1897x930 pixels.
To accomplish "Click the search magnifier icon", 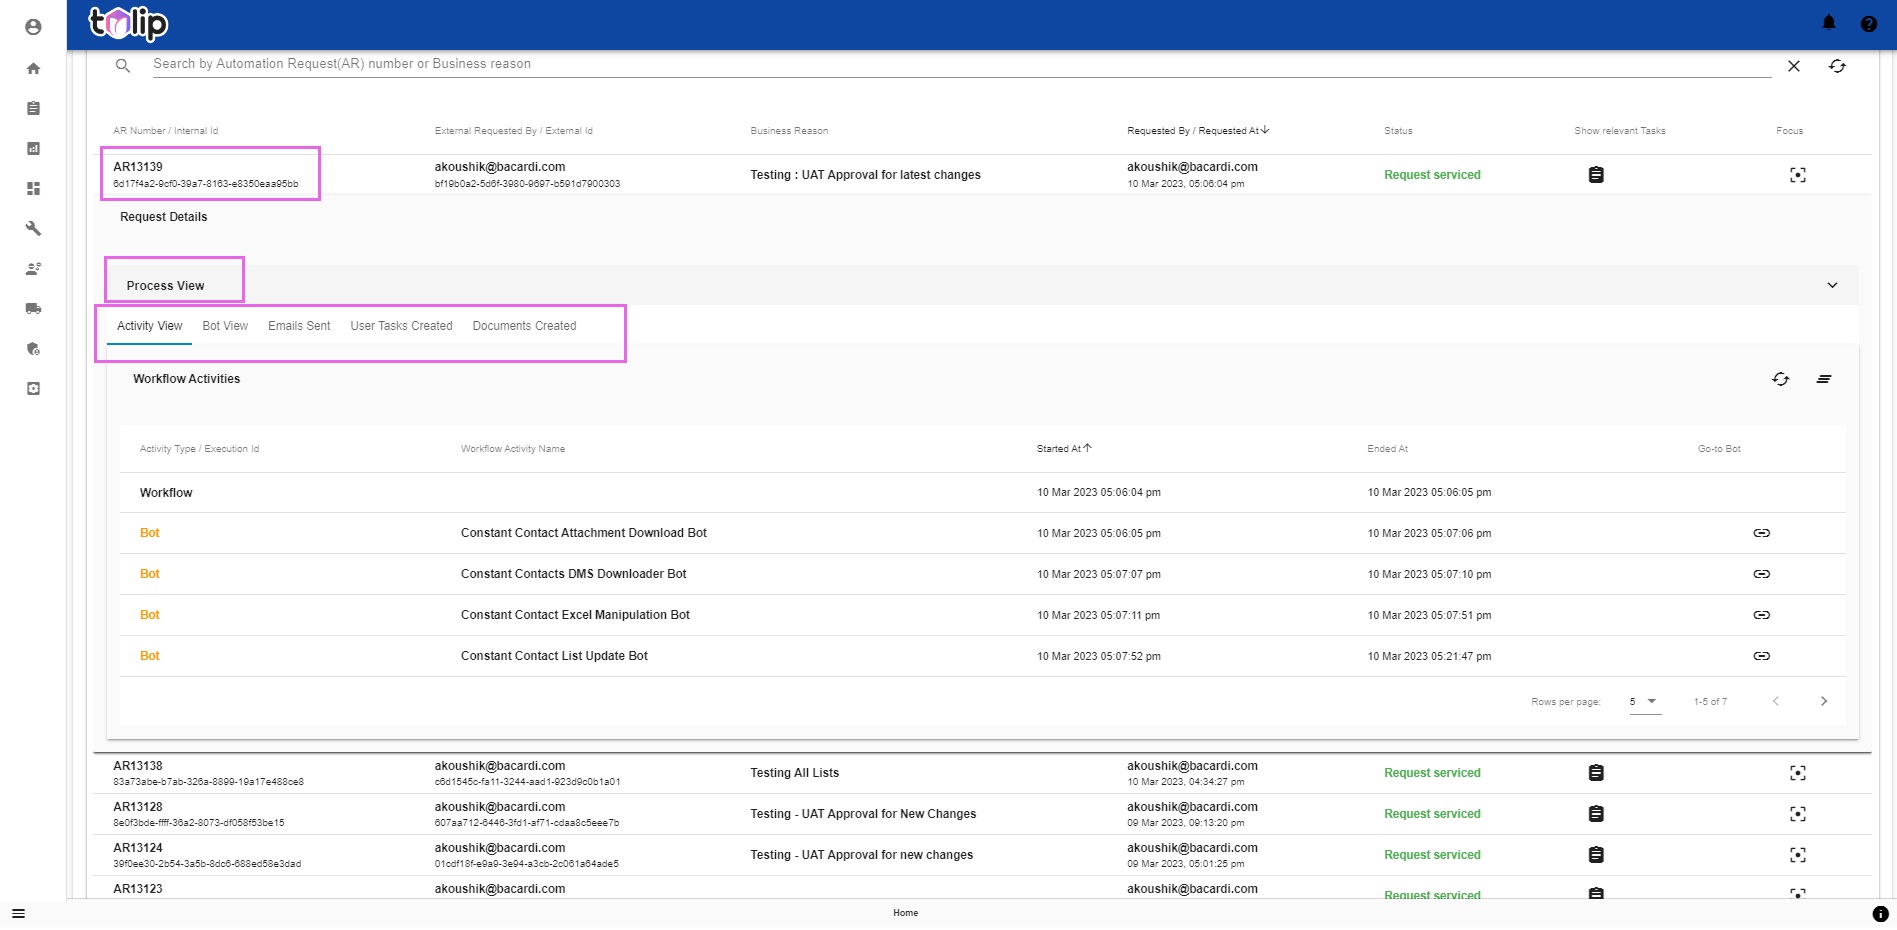I will (x=123, y=66).
